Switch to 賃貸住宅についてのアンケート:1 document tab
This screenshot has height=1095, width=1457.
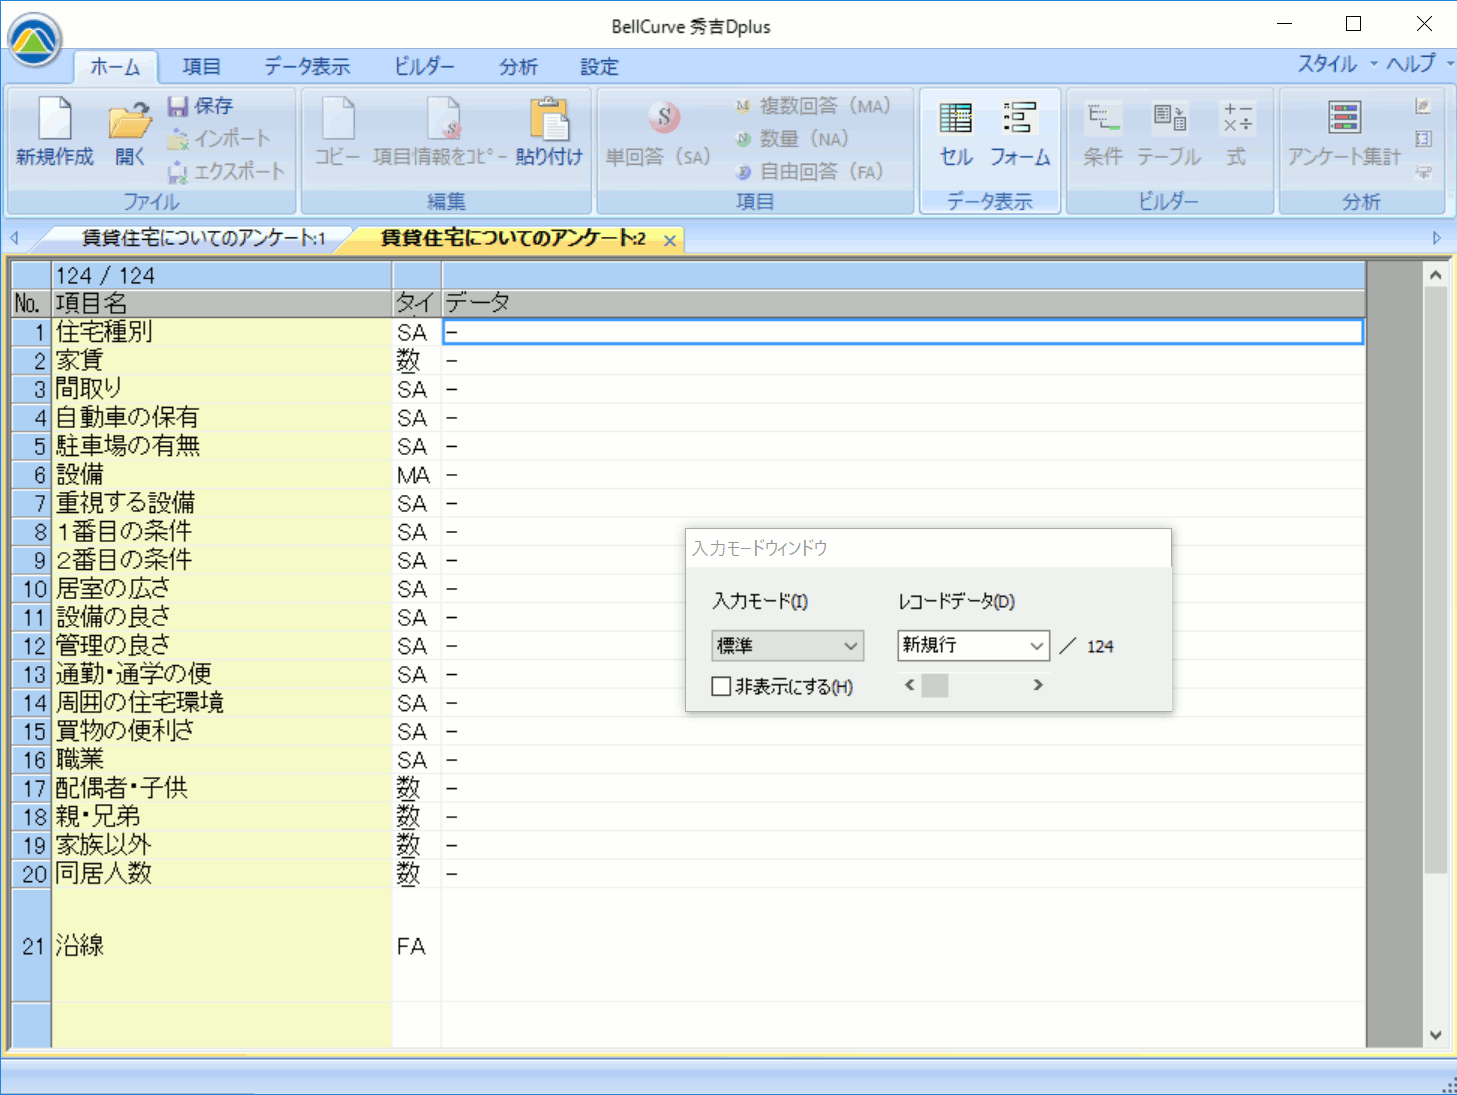coord(204,238)
